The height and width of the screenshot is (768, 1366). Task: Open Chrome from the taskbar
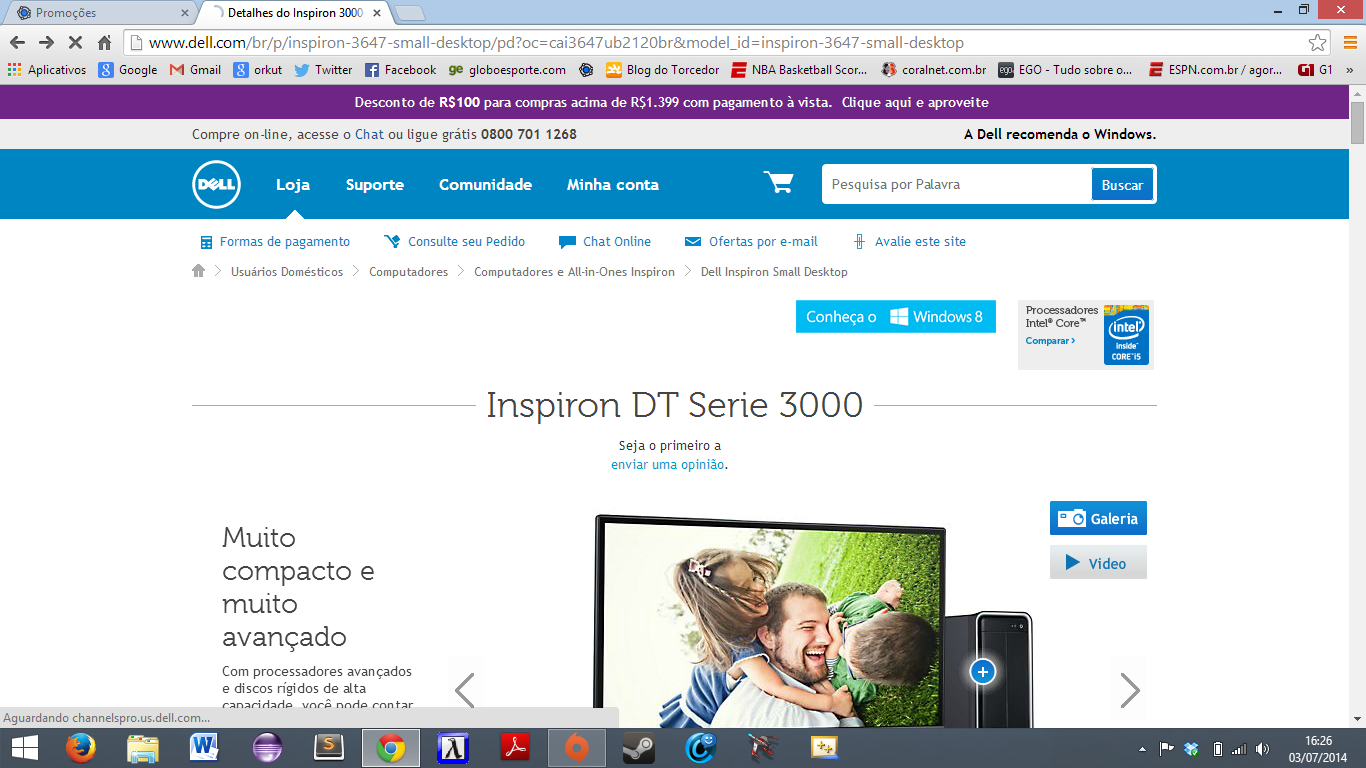click(x=390, y=747)
